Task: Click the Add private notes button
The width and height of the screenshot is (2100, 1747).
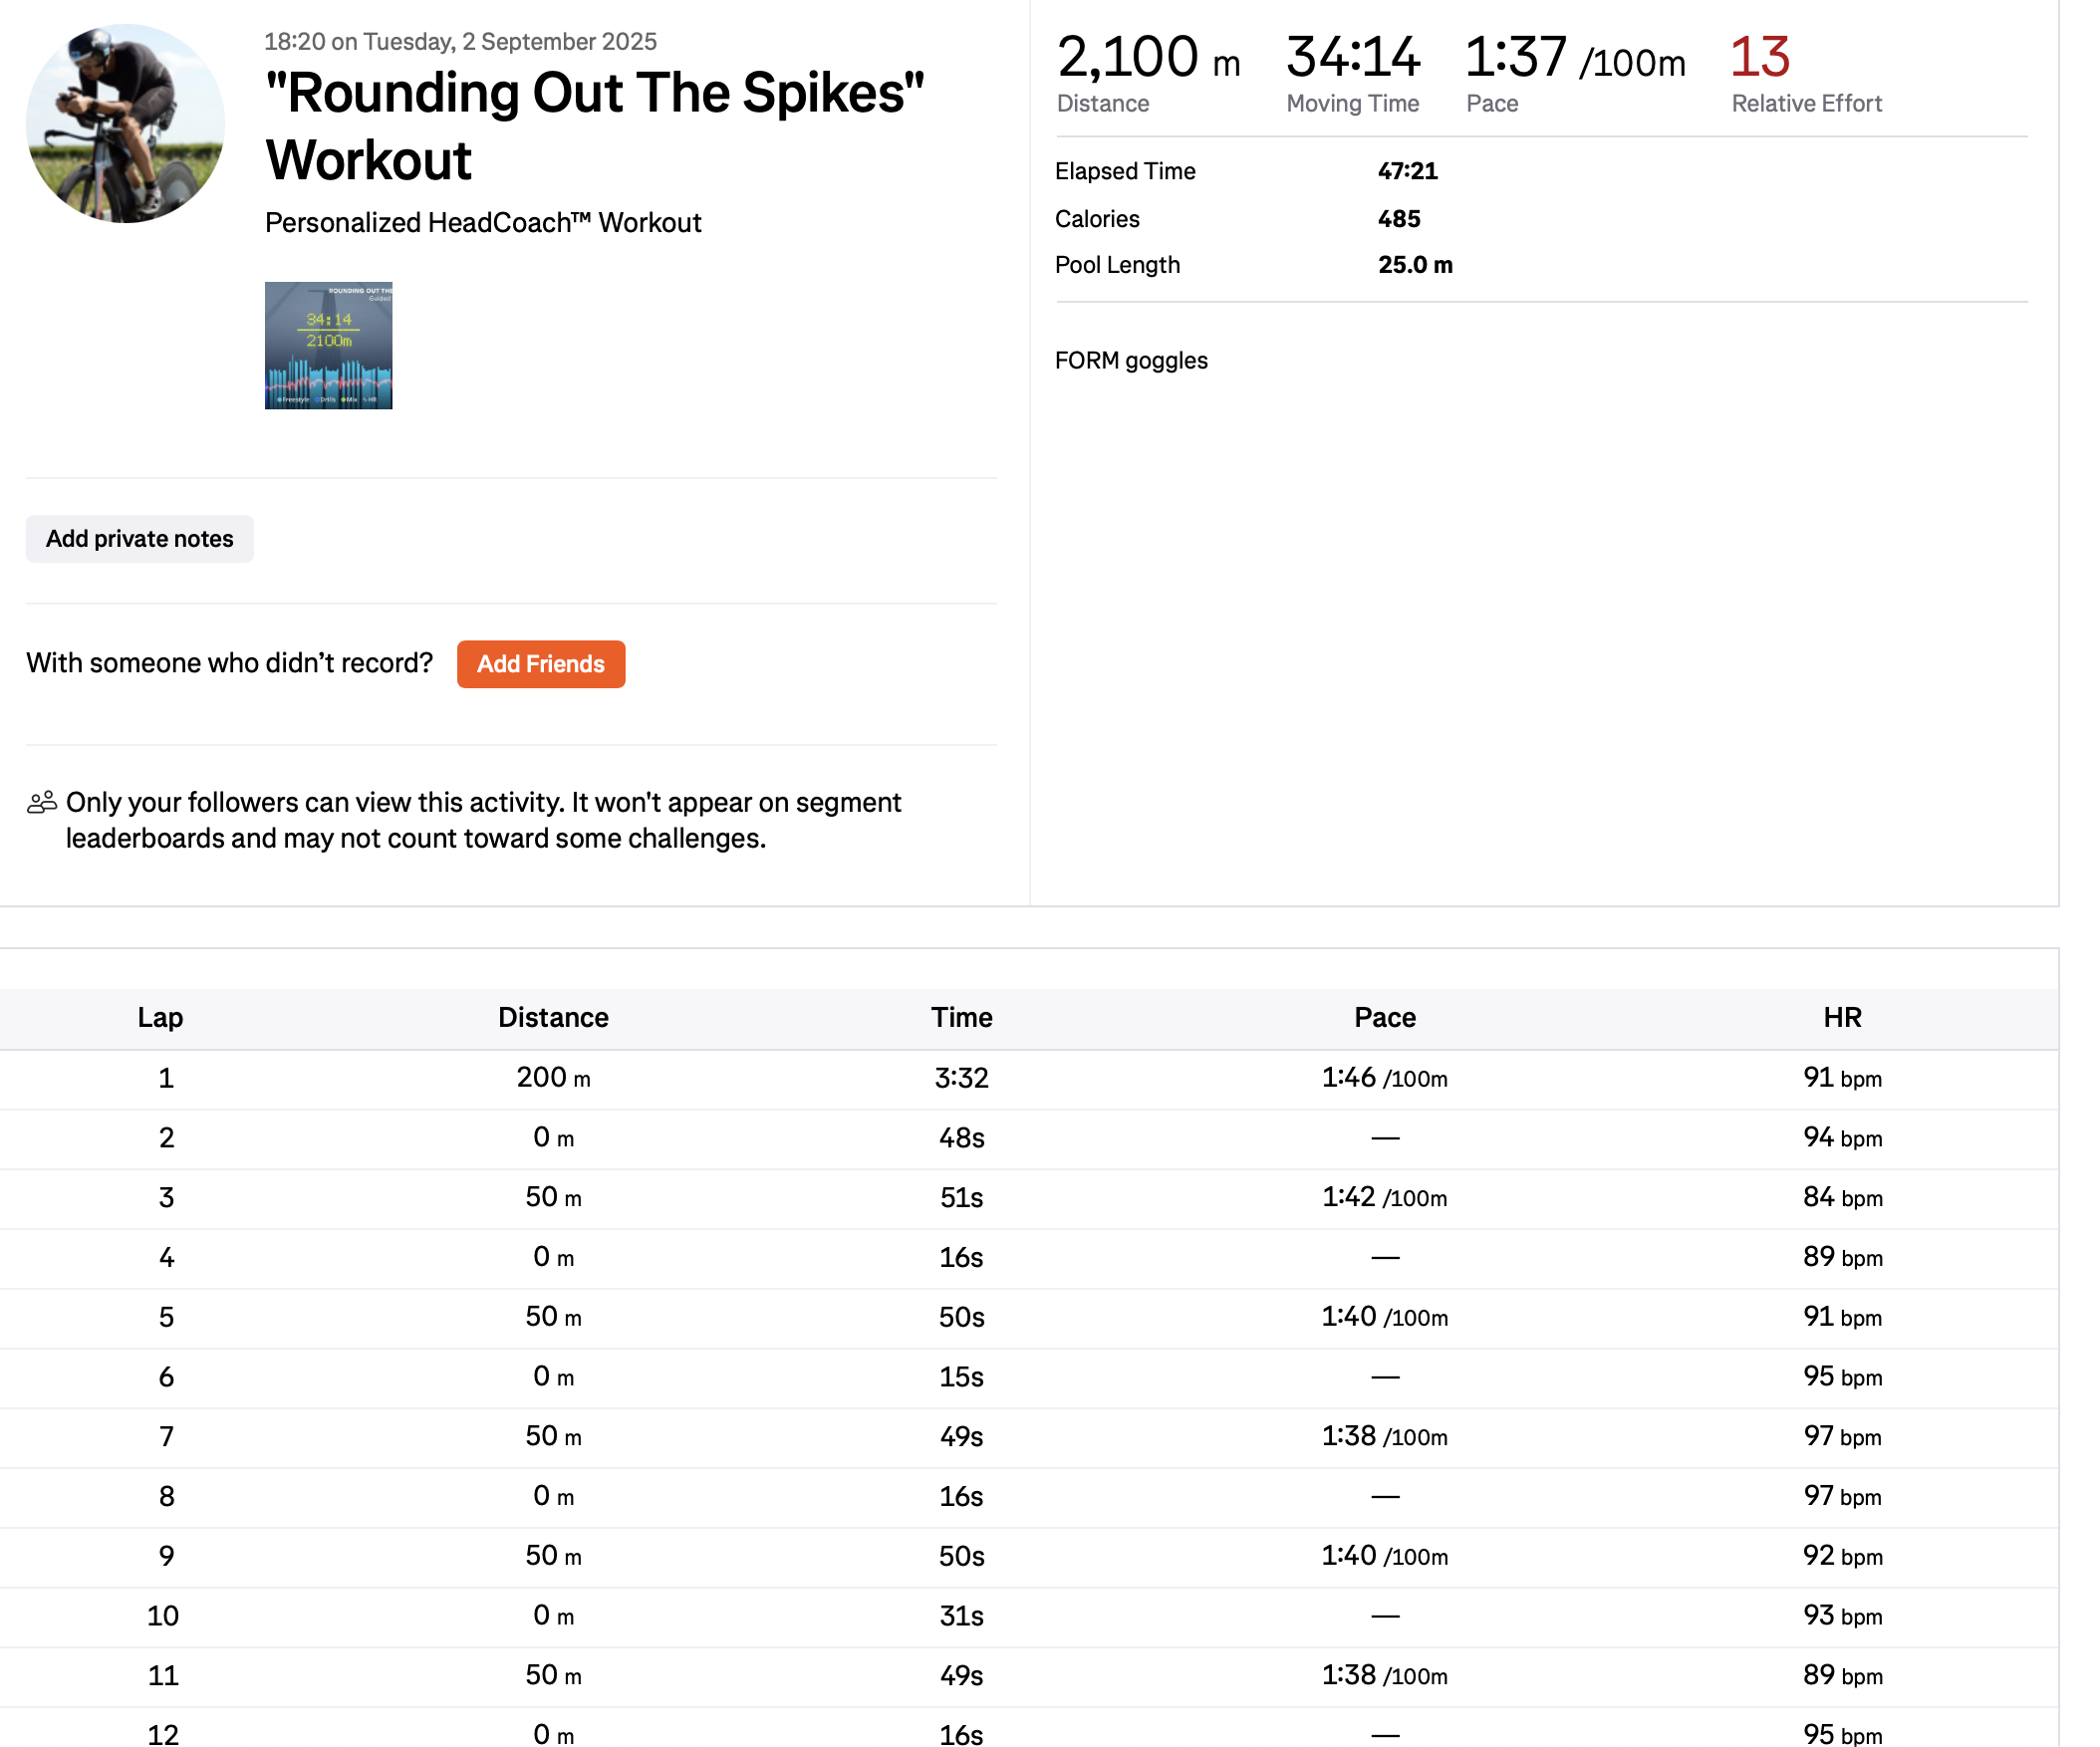Action: point(139,539)
